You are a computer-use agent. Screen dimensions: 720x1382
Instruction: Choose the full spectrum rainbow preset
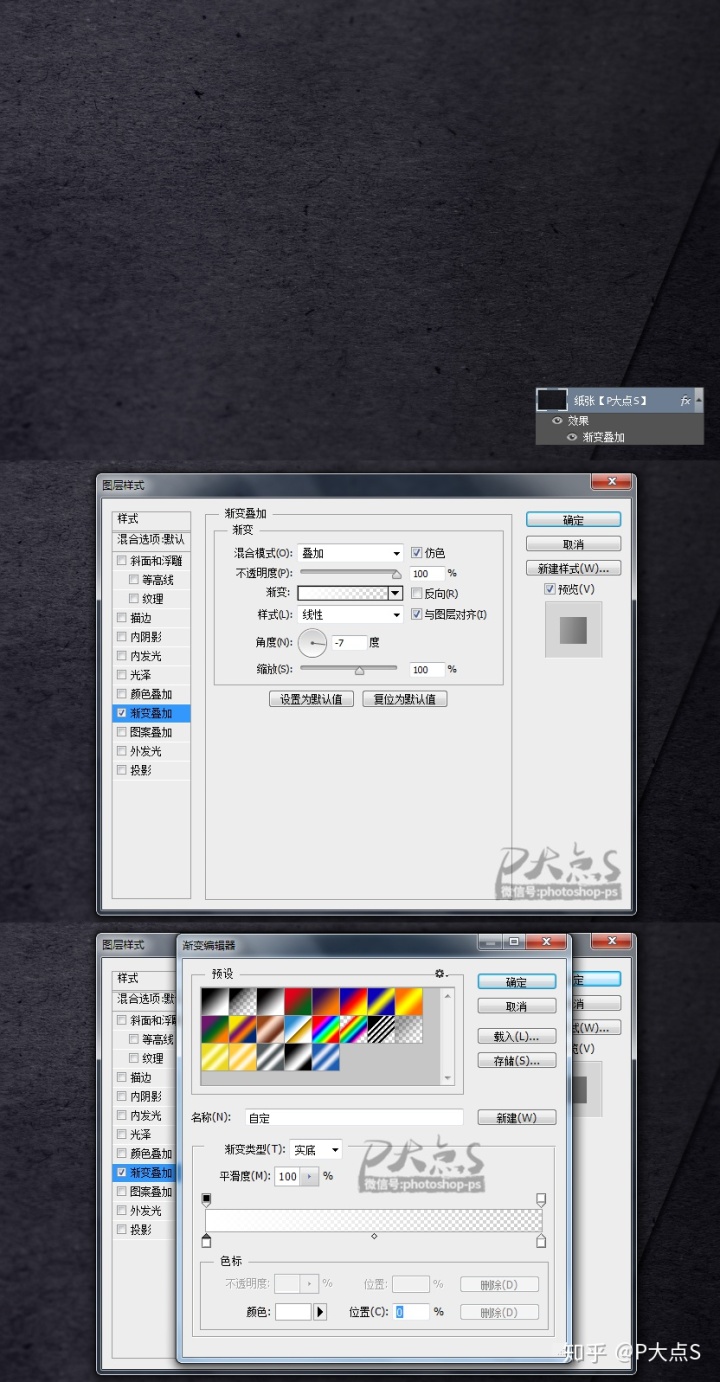pos(326,1029)
